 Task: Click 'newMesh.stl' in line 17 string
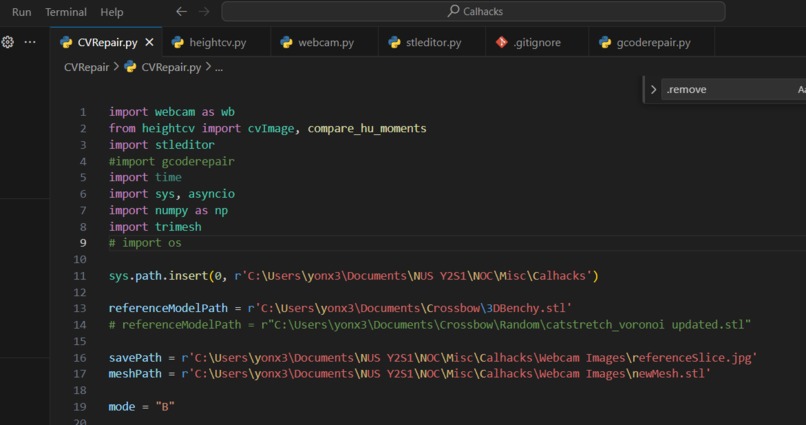pyautogui.click(x=668, y=374)
